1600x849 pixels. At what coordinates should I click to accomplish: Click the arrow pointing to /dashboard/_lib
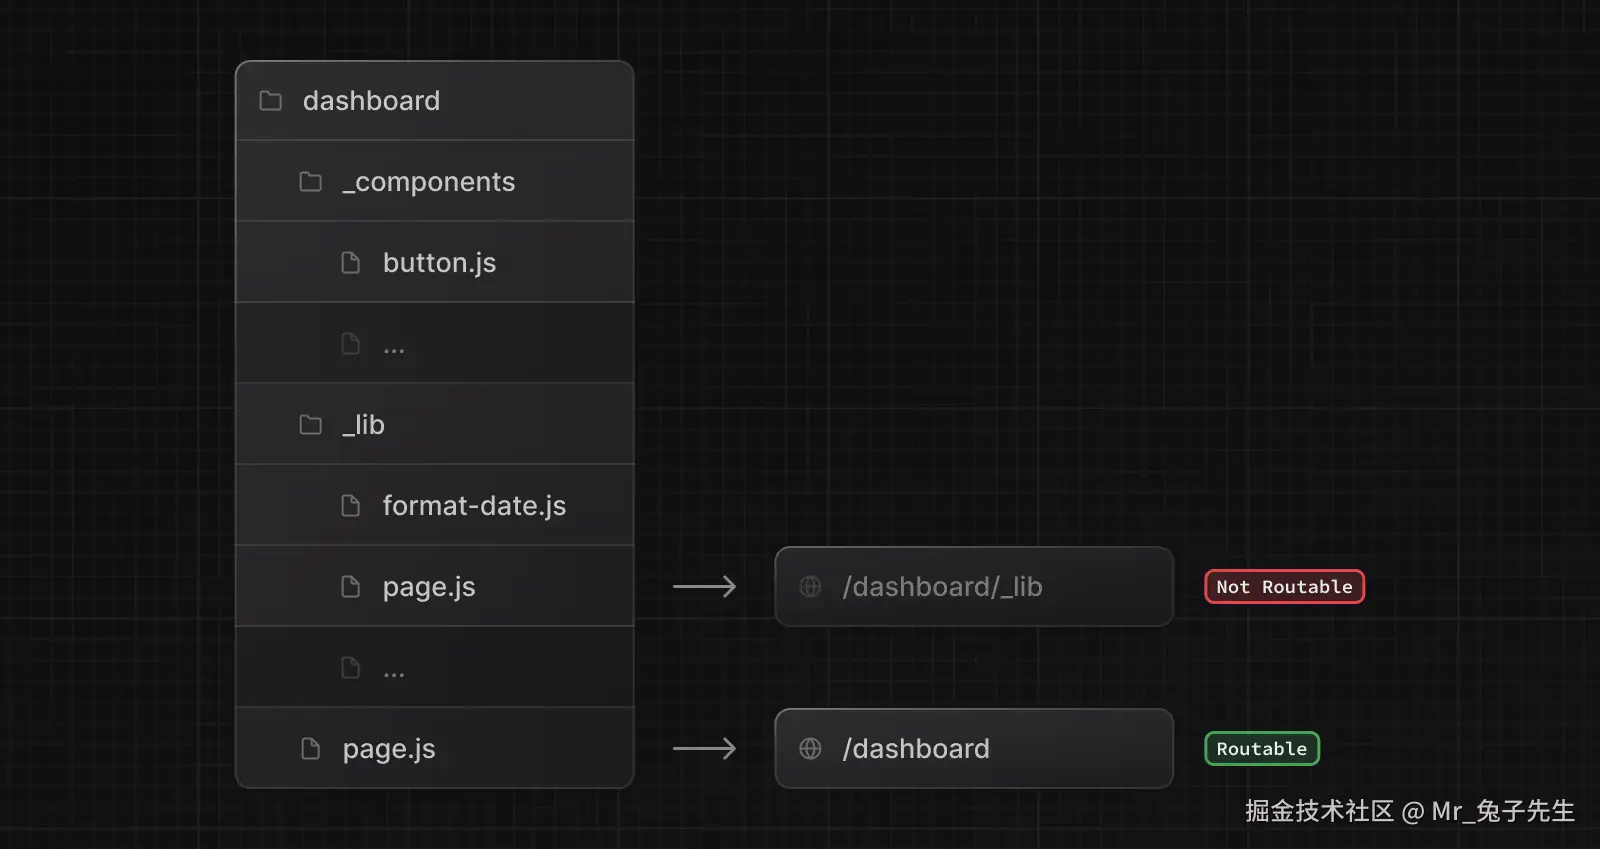[704, 587]
